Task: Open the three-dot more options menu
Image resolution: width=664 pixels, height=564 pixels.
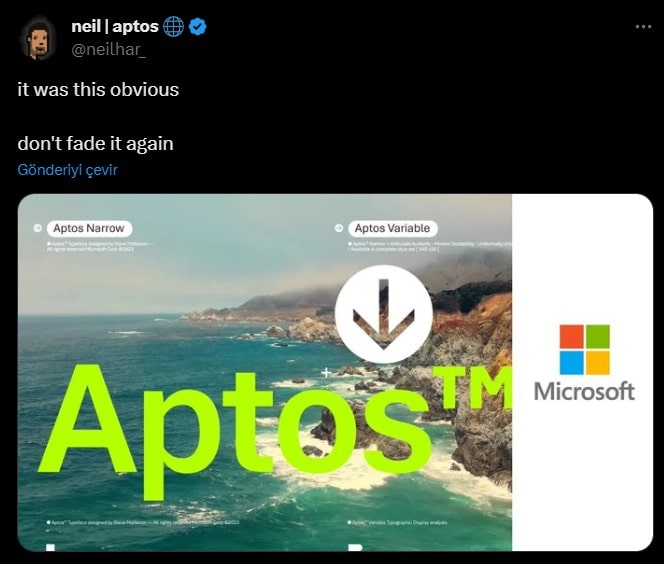Action: pyautogui.click(x=643, y=27)
